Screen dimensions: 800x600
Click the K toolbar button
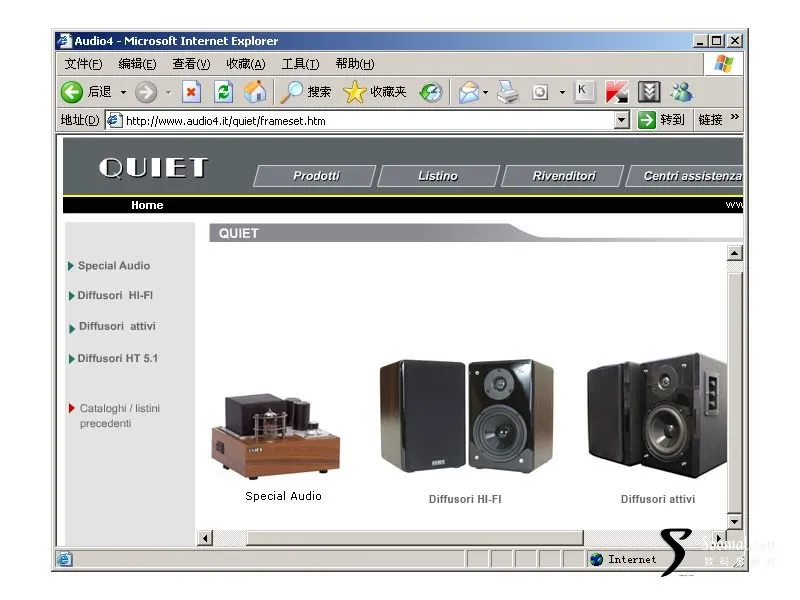coord(583,92)
